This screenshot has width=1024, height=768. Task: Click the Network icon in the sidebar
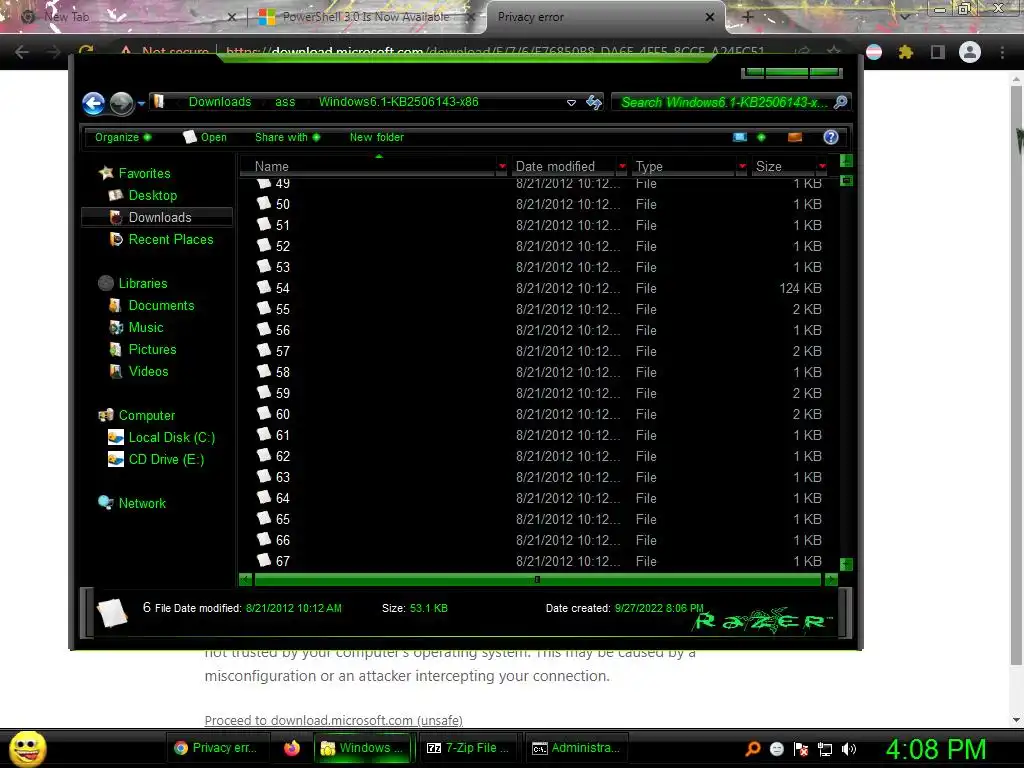click(x=105, y=503)
